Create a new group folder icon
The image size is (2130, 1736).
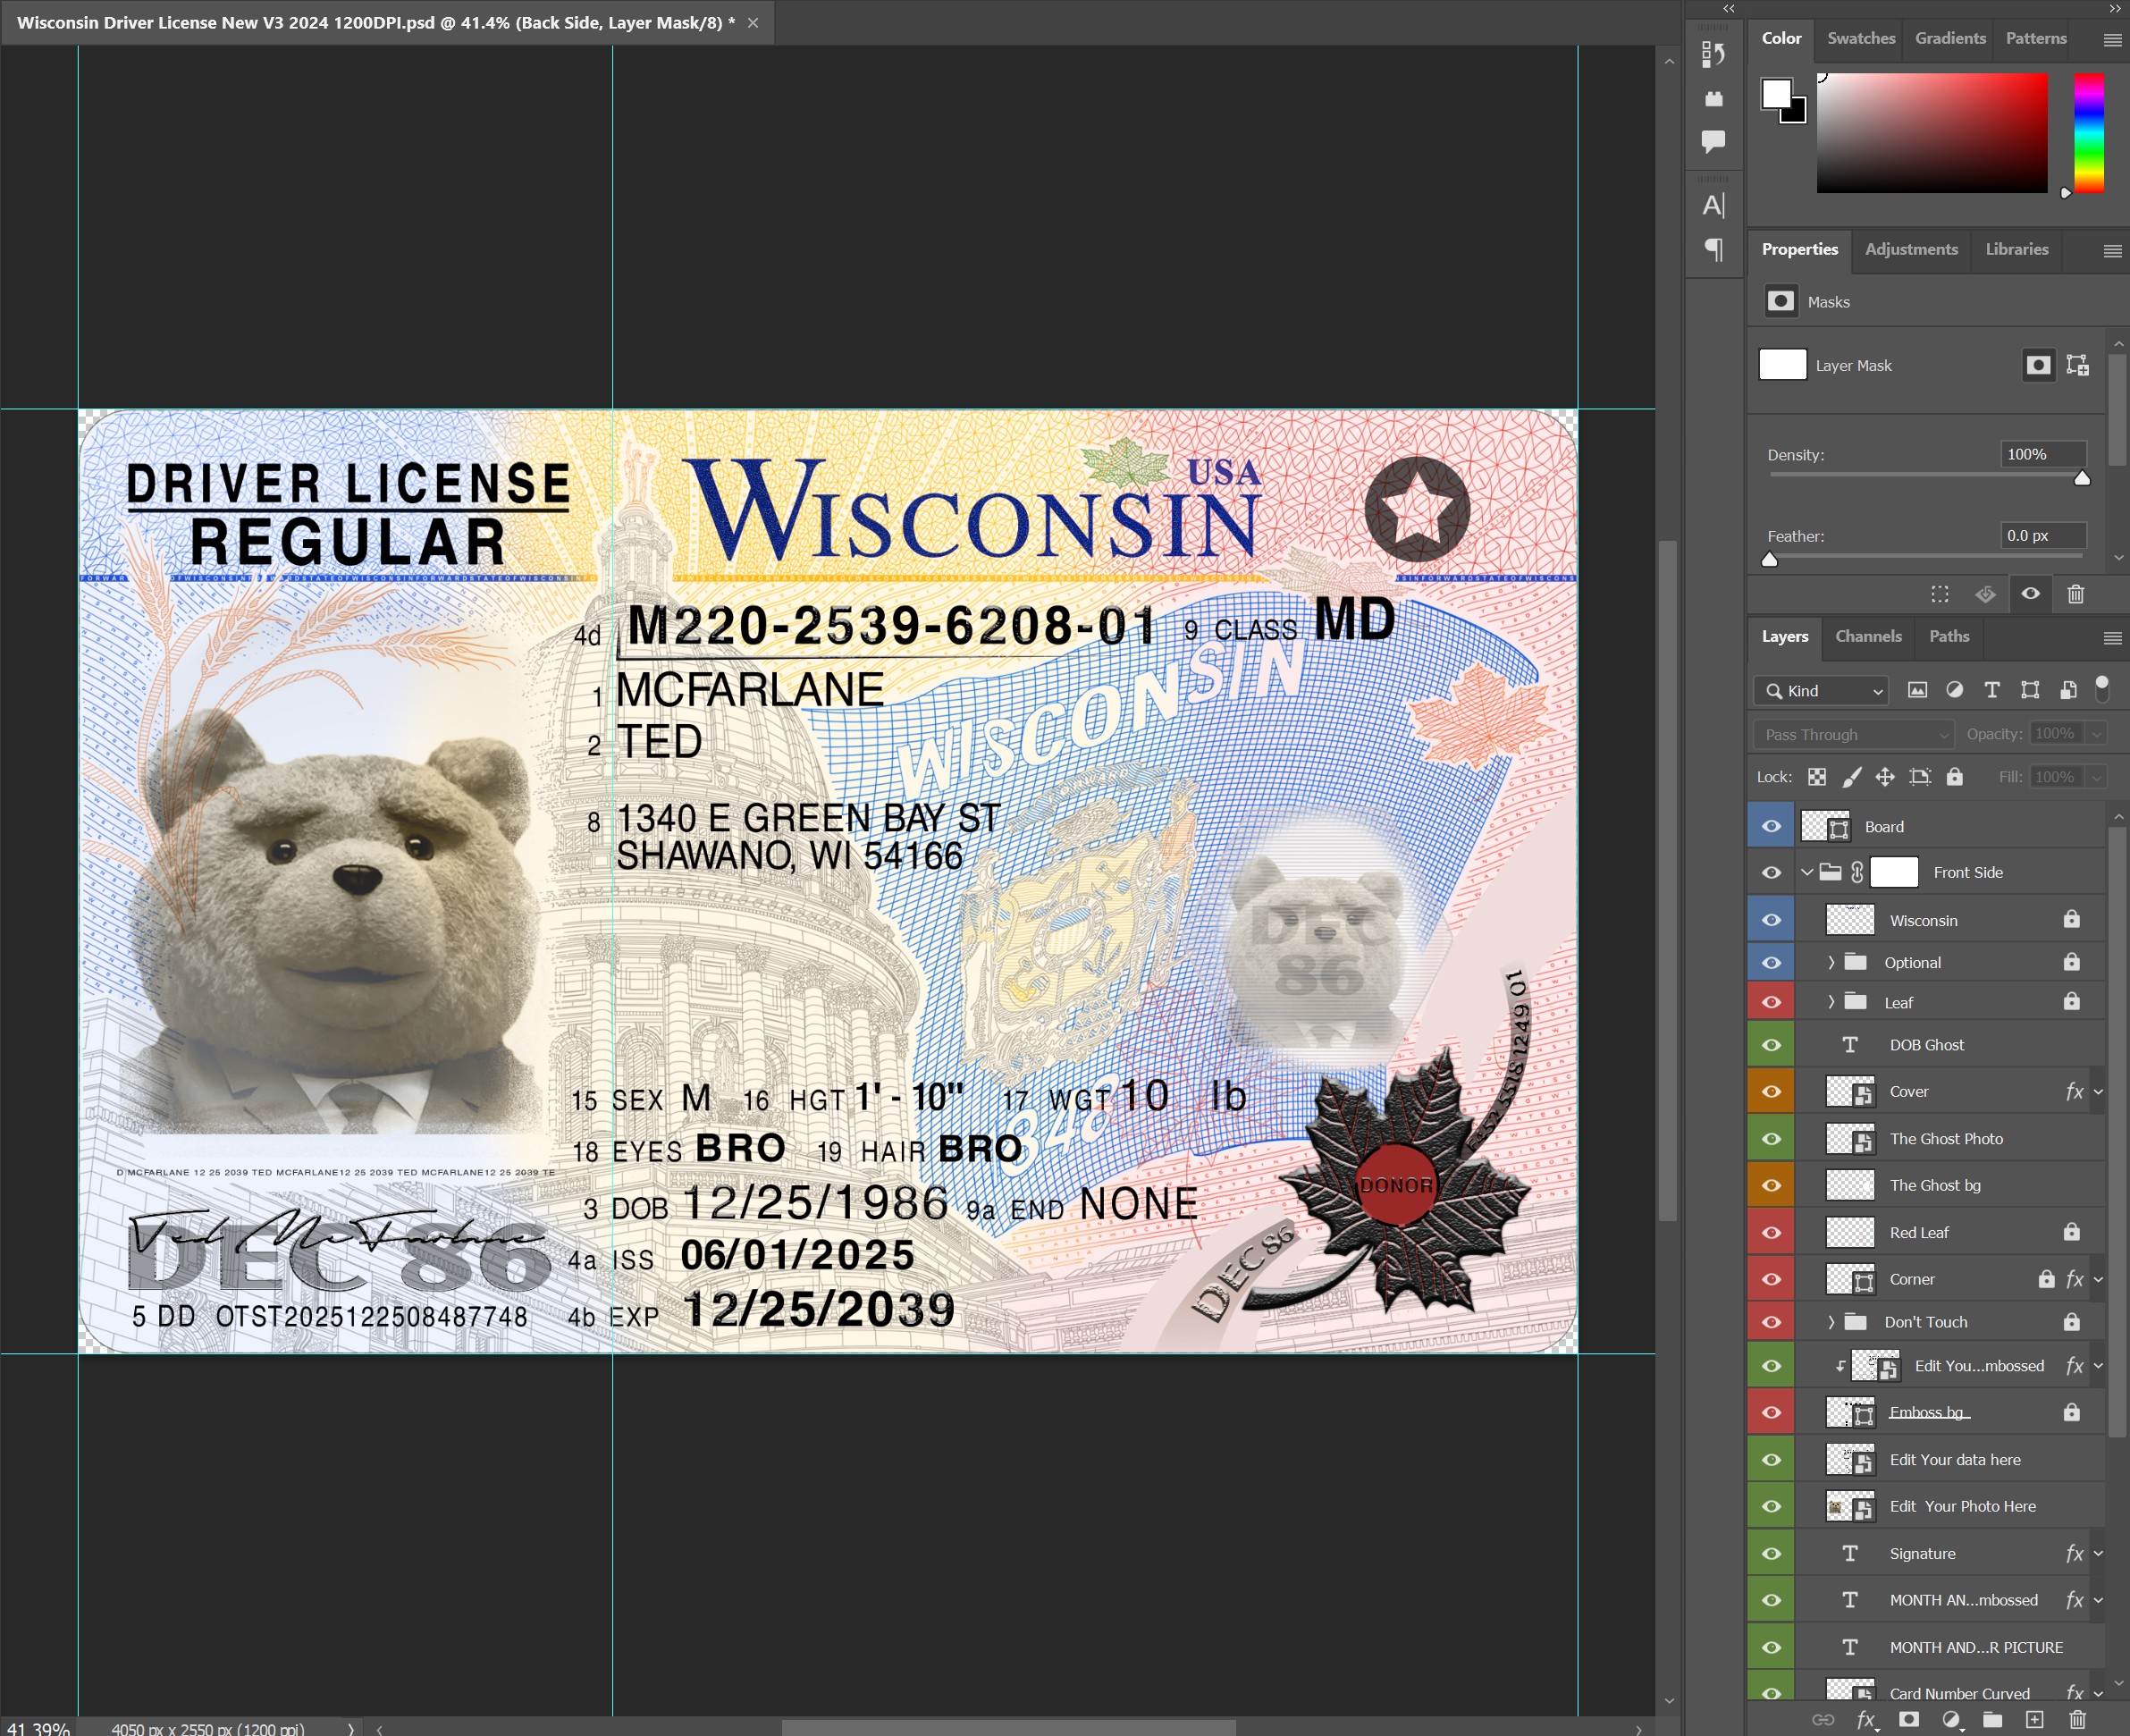click(1993, 1720)
